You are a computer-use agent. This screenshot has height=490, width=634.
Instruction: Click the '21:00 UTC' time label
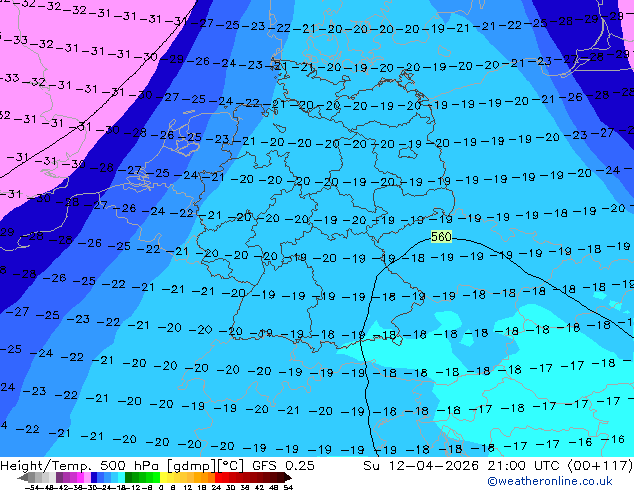(525, 466)
